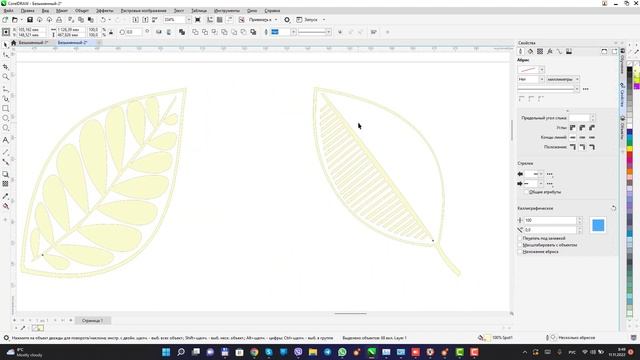Open the Запуск launch dropdown
Image resolution: width=640 pixels, height=360 pixels.
pos(324,20)
